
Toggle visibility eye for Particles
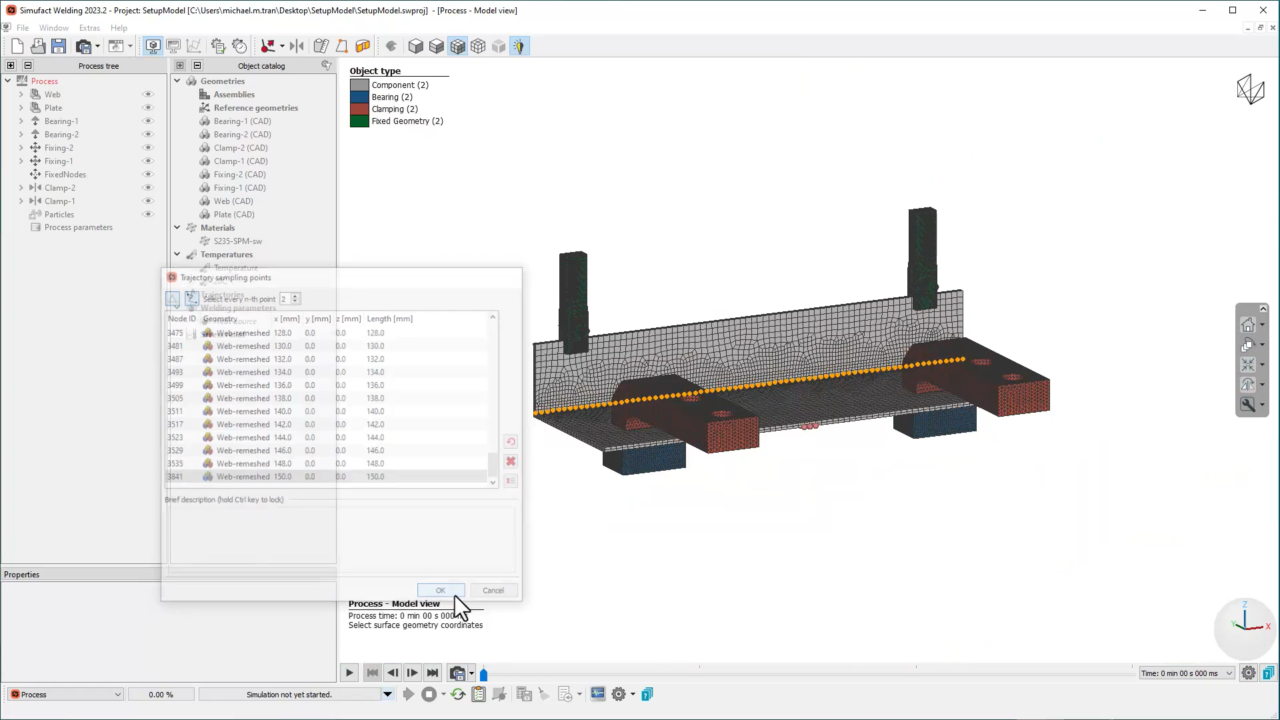[148, 214]
